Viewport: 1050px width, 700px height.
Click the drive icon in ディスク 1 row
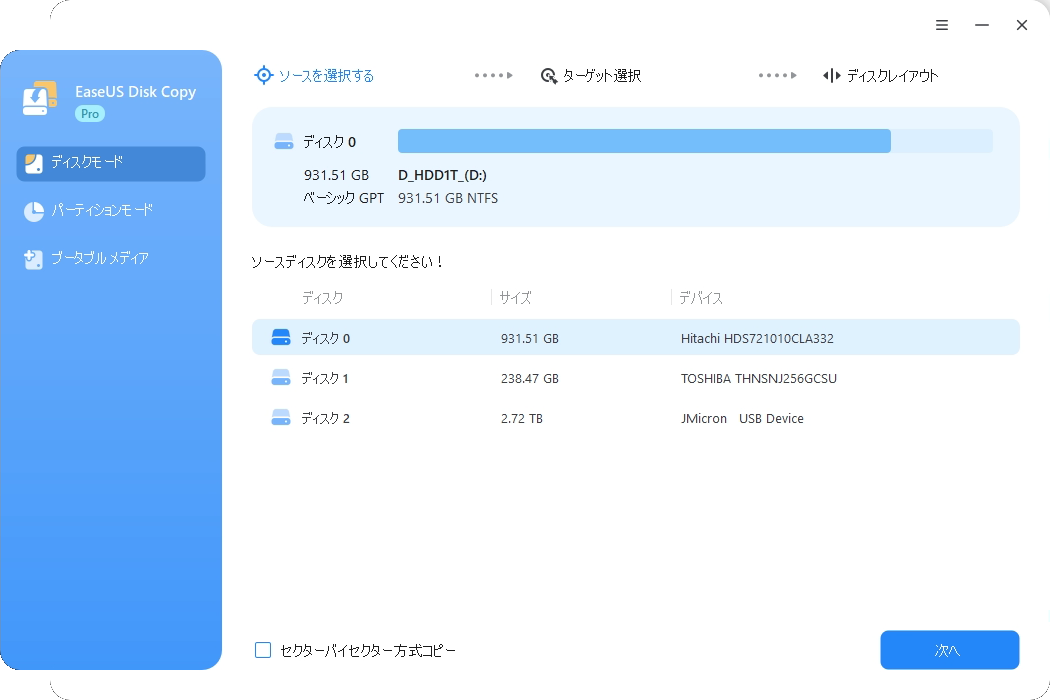point(281,378)
